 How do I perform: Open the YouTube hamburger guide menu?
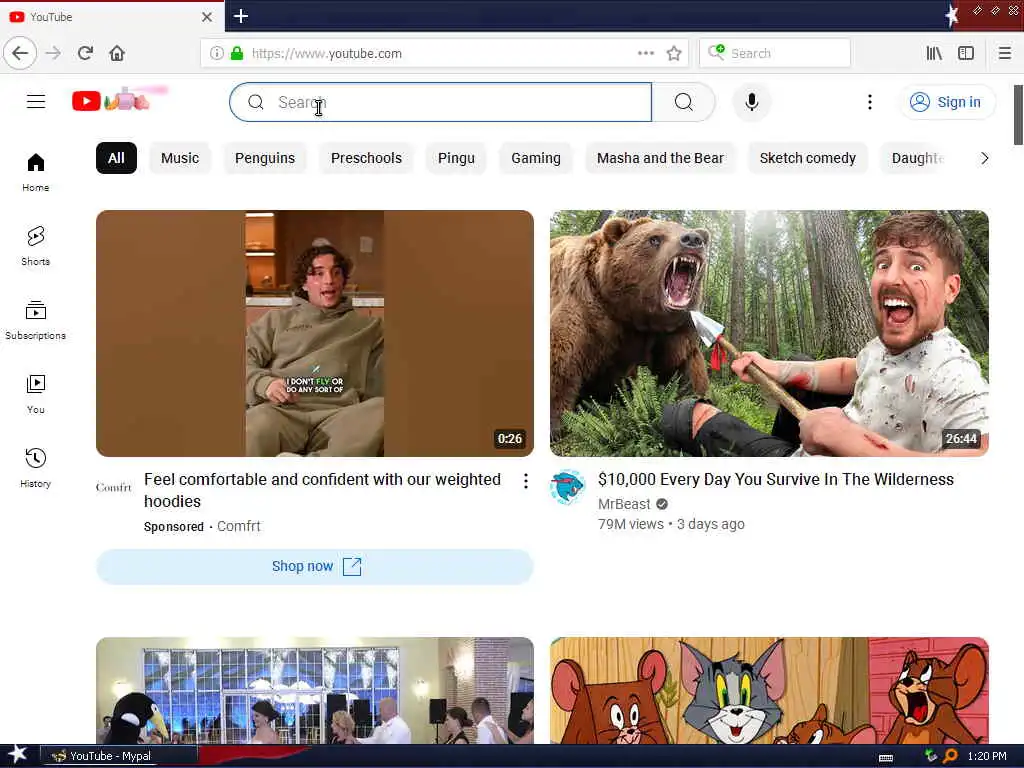pos(36,102)
